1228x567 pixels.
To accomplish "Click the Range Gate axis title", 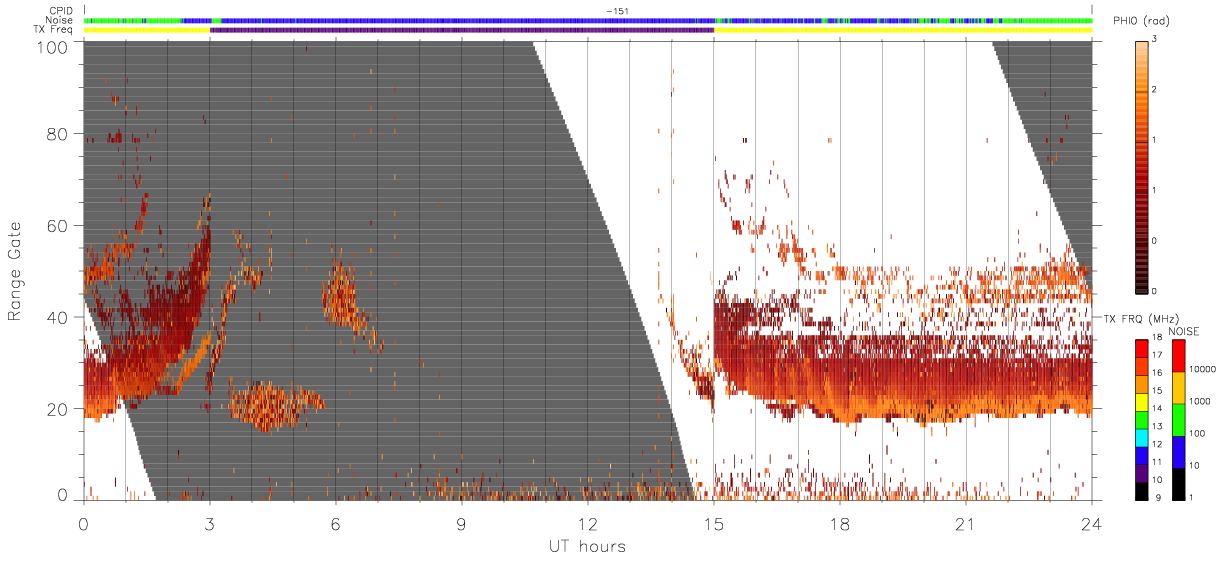I will coord(17,270).
